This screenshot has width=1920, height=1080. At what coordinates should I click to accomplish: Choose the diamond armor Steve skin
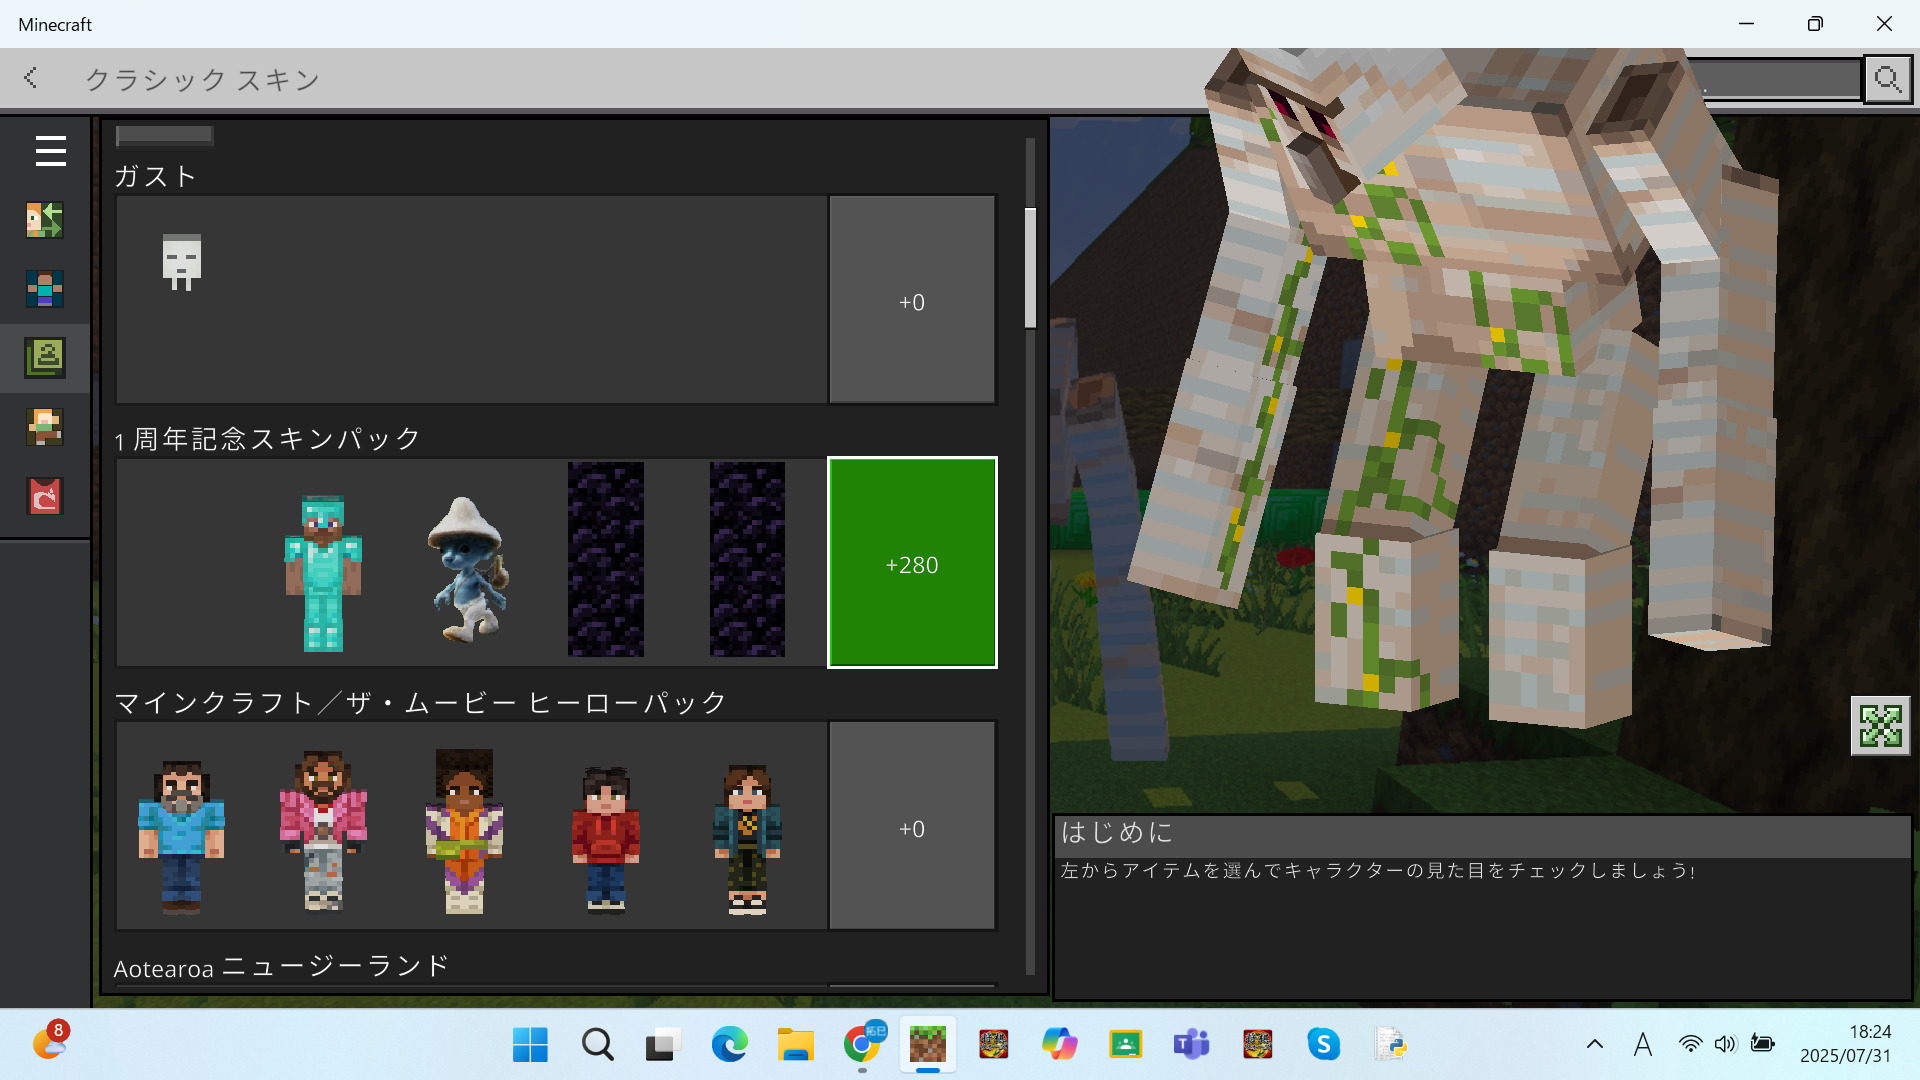(x=323, y=573)
